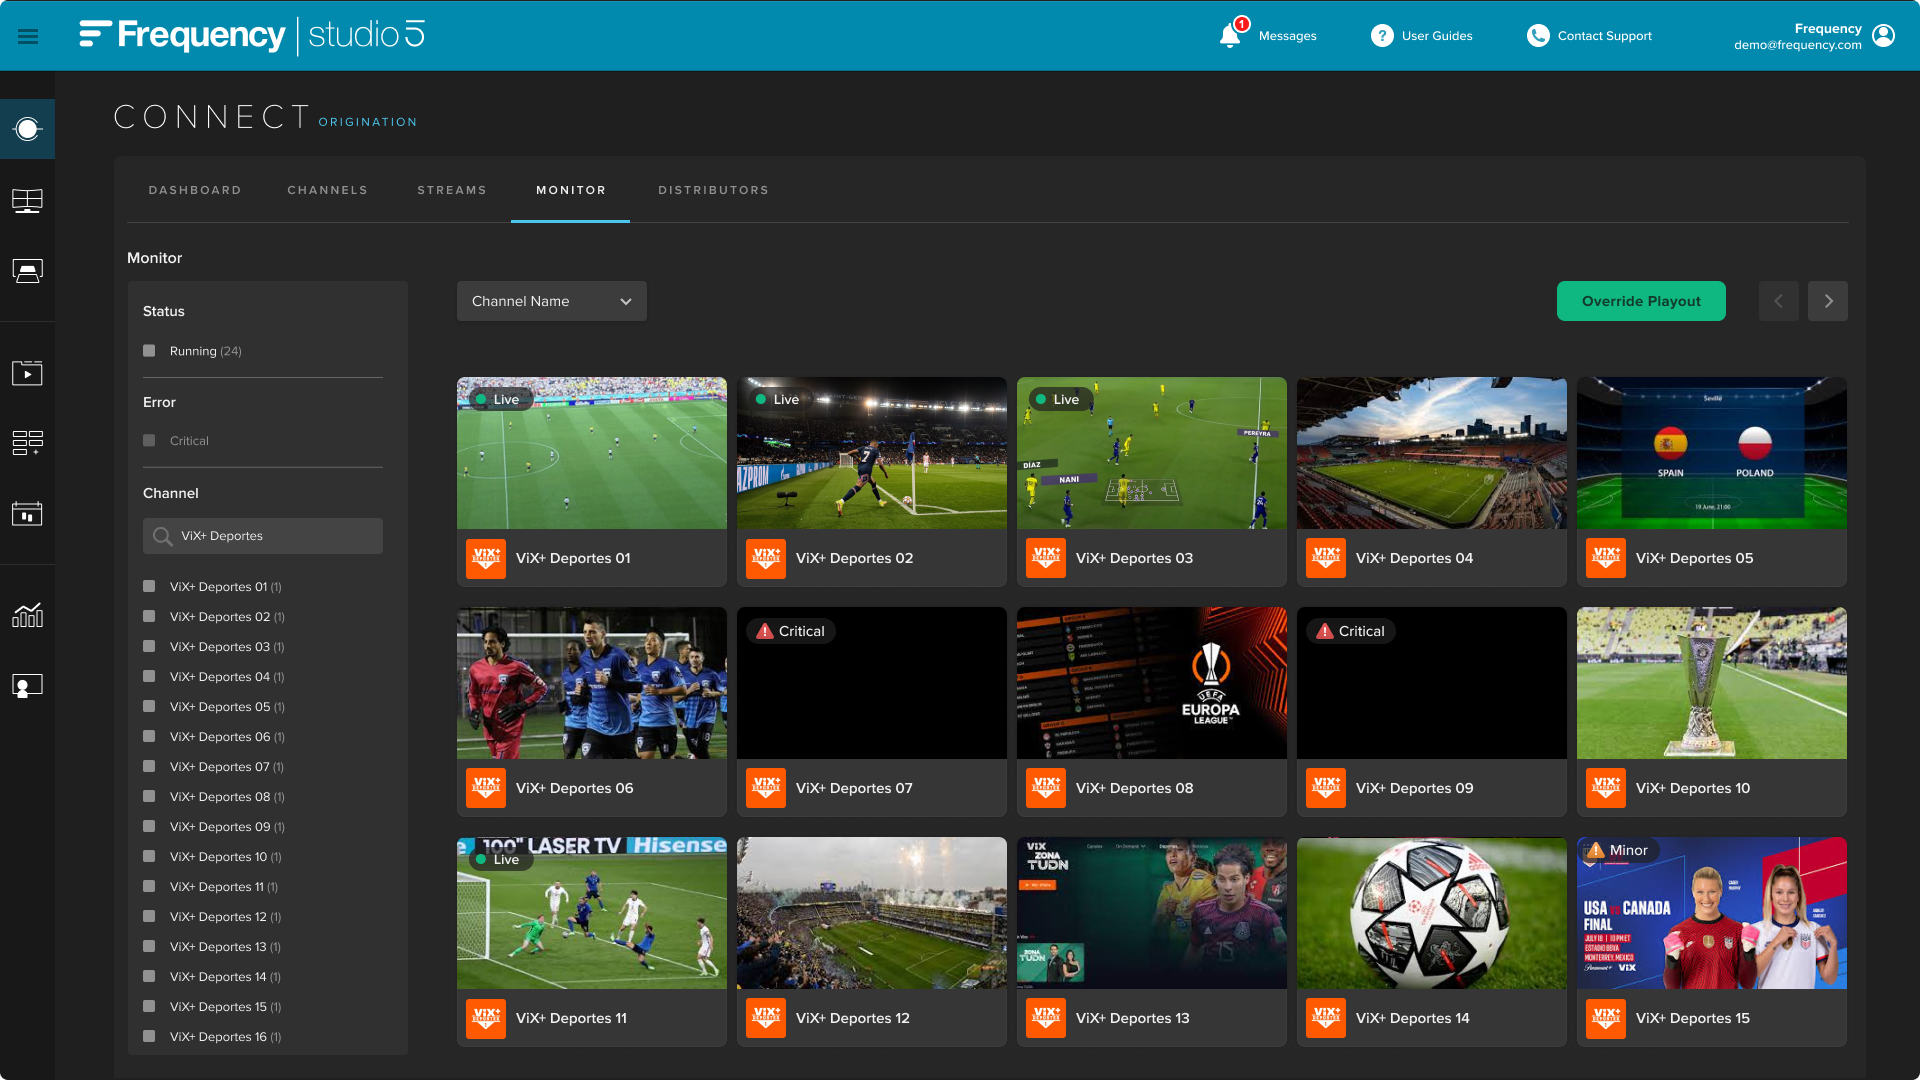Click the search icon in channel filter
This screenshot has height=1080, width=1920.
(162, 537)
